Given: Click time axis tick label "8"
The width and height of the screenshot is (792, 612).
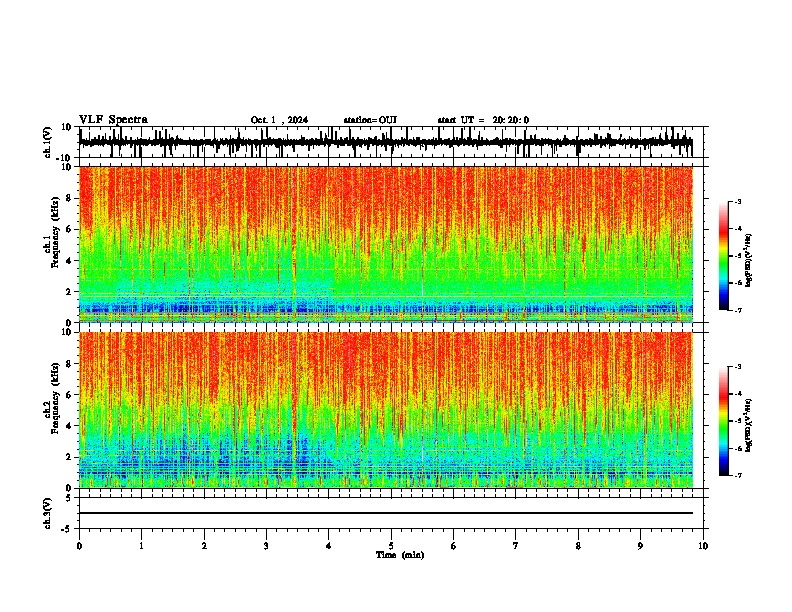Looking at the screenshot, I should tap(578, 546).
